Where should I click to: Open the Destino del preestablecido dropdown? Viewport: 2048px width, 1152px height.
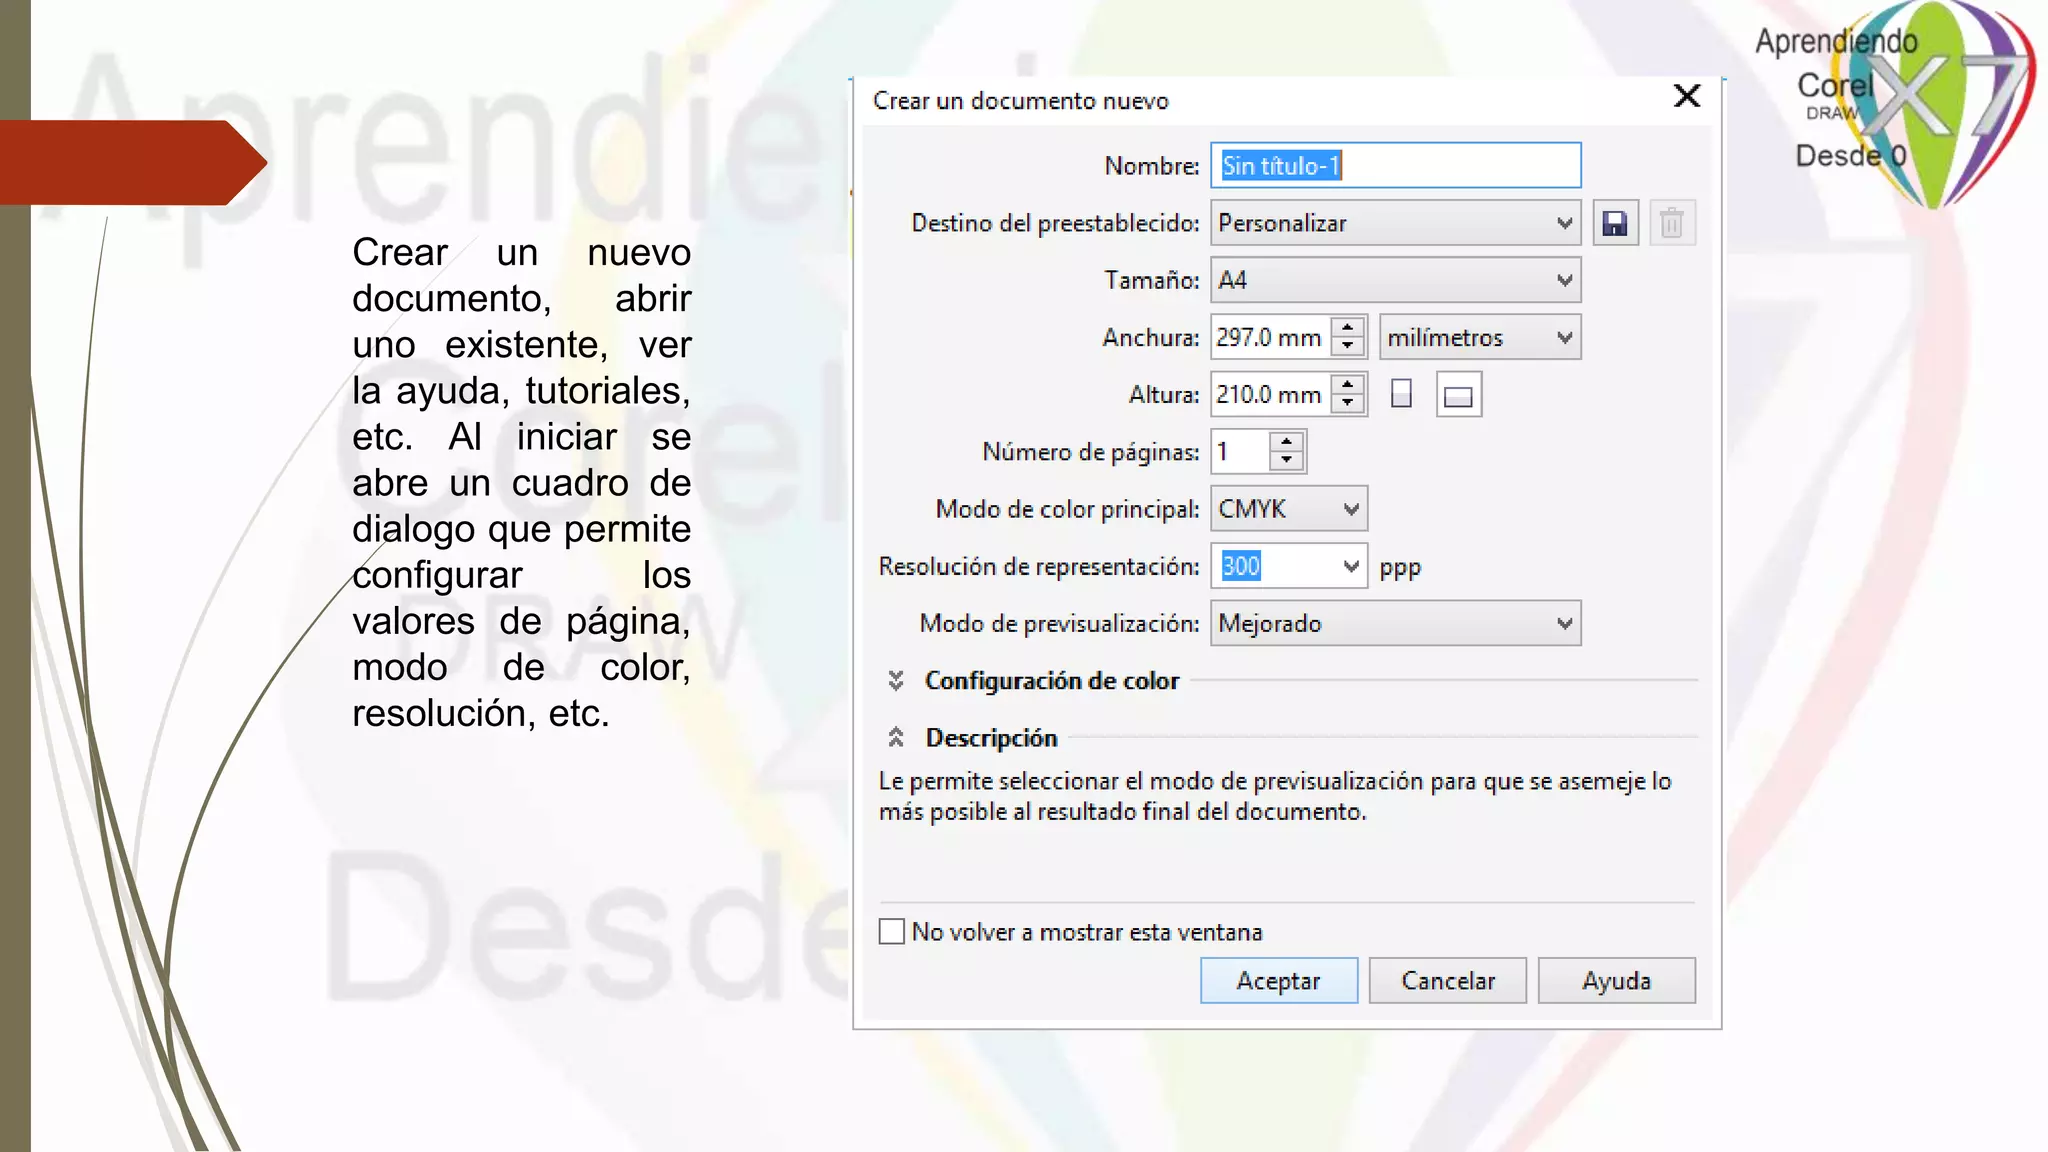tap(1395, 223)
